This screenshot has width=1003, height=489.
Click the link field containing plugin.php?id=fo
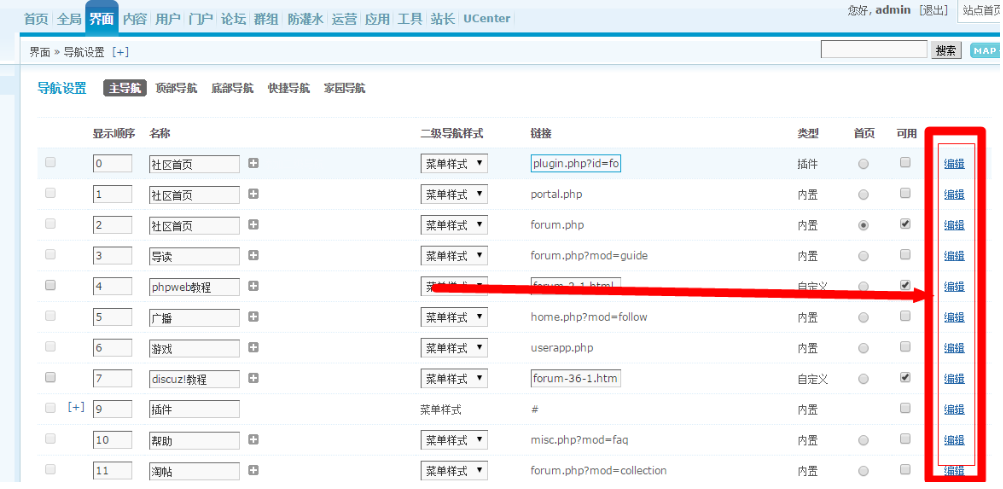576,163
